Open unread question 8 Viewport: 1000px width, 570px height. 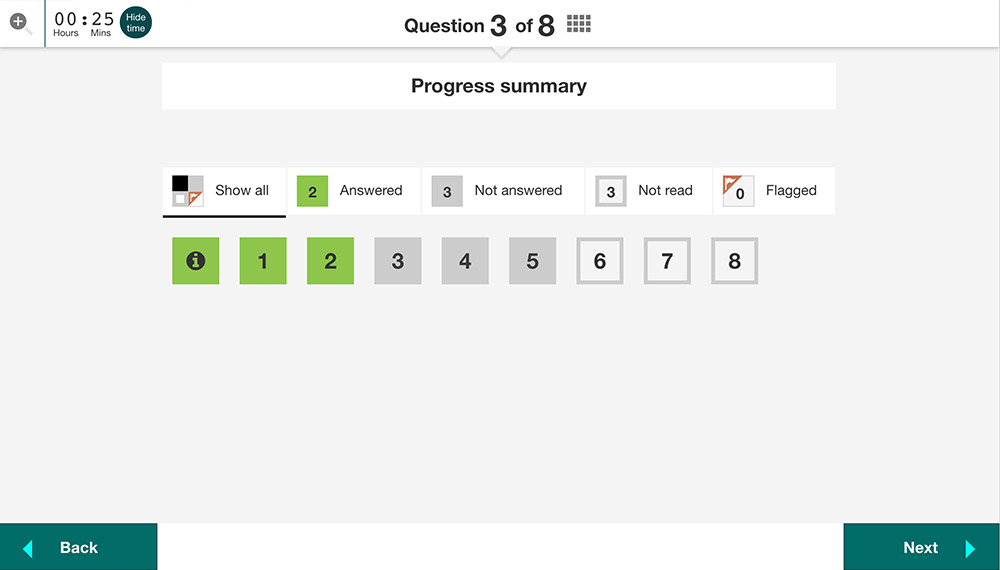[735, 261]
